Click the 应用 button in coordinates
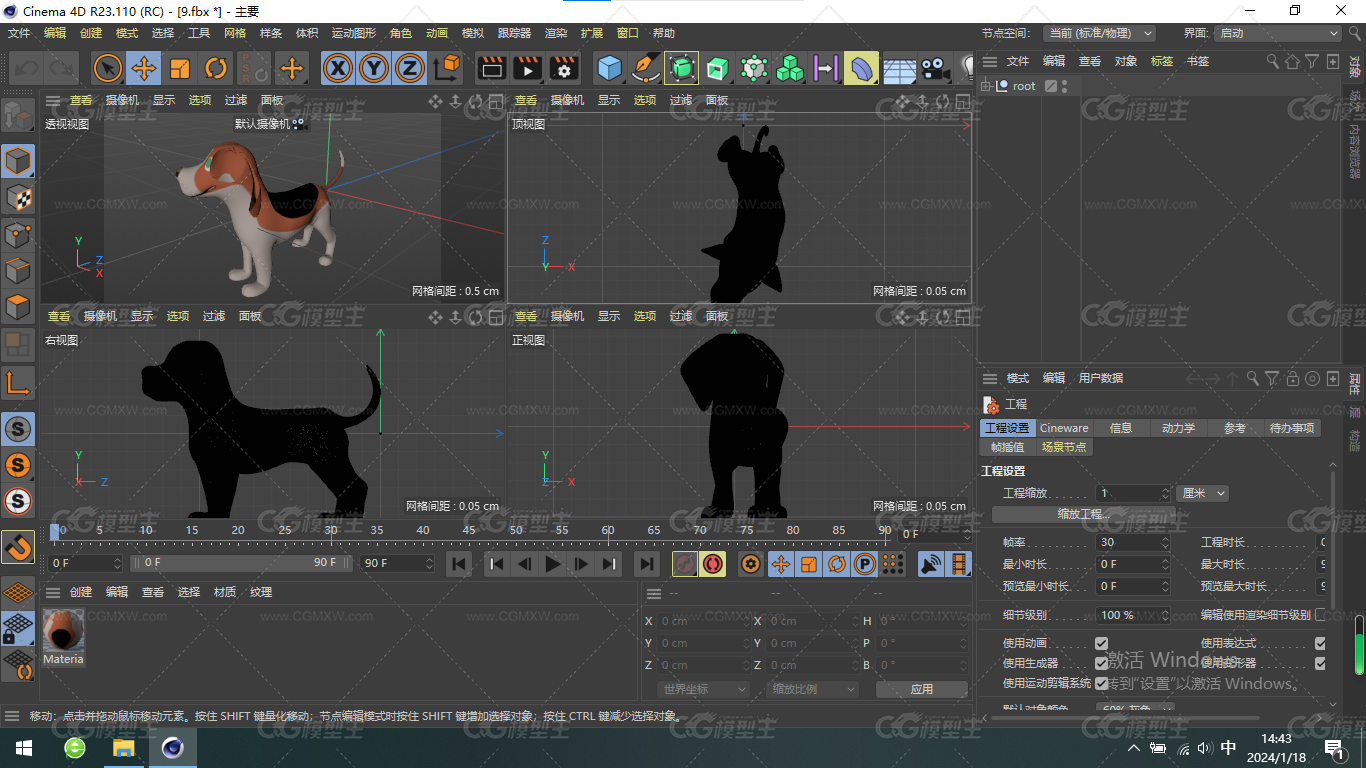The image size is (1366, 768). tap(922, 689)
